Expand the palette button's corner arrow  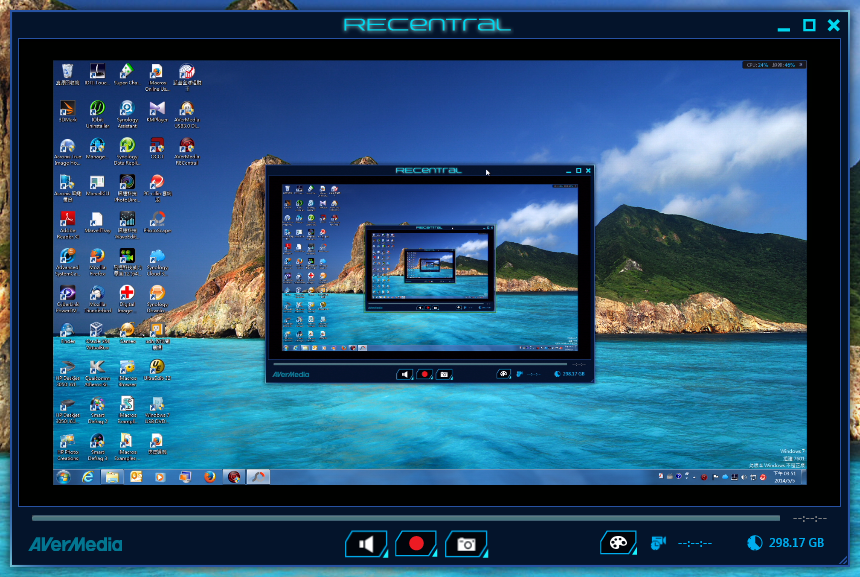tap(635, 552)
